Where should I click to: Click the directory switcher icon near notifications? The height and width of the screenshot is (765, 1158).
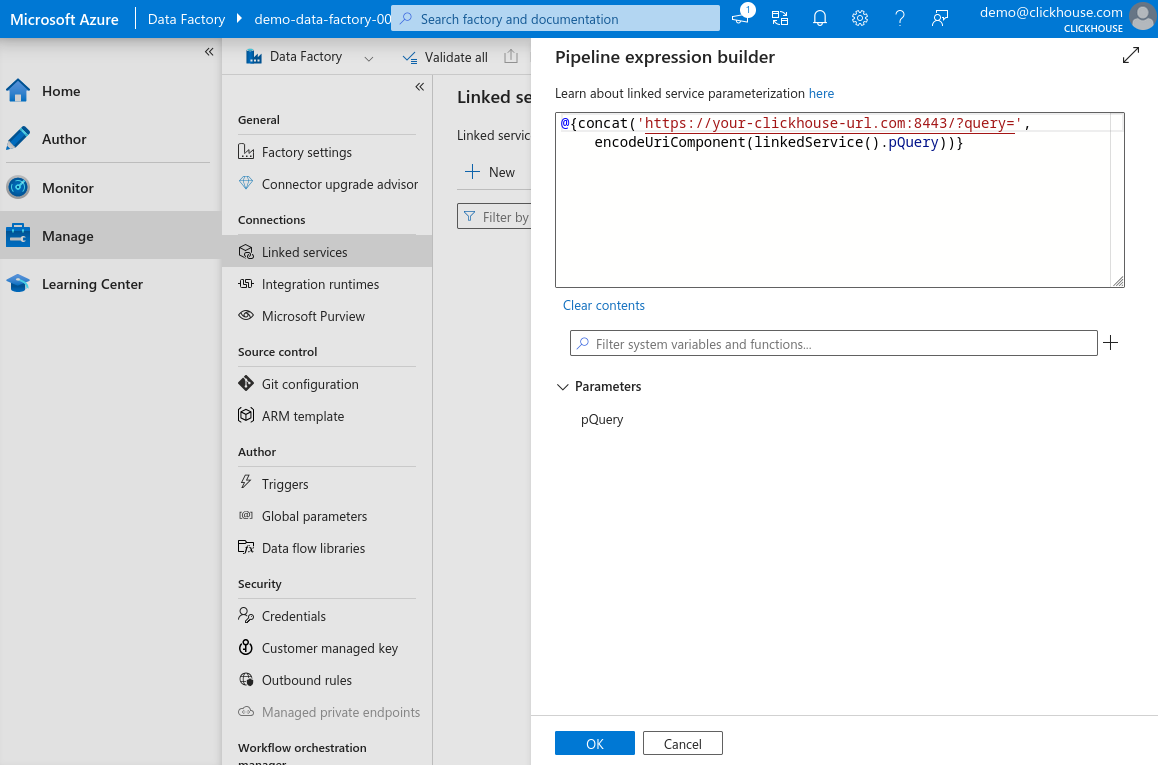pyautogui.click(x=780, y=18)
